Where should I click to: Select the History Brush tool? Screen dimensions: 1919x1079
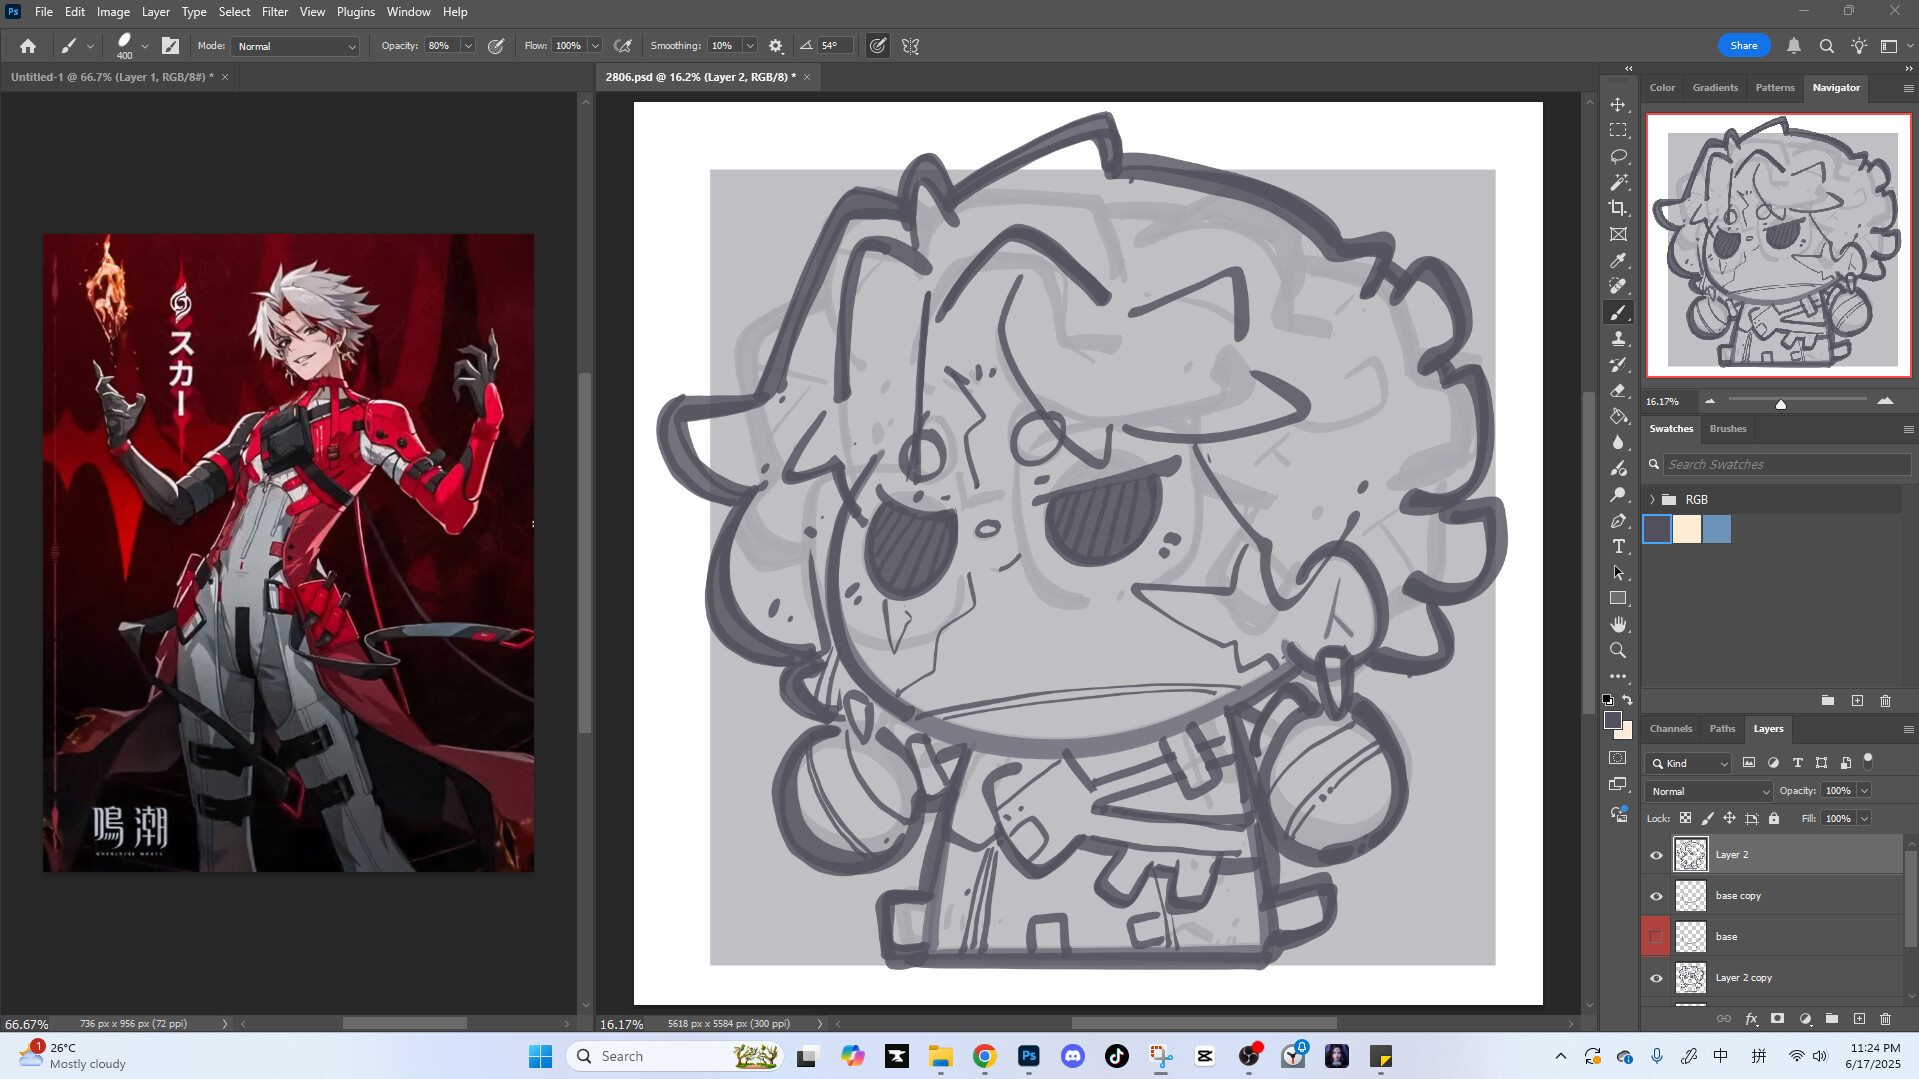tap(1618, 365)
